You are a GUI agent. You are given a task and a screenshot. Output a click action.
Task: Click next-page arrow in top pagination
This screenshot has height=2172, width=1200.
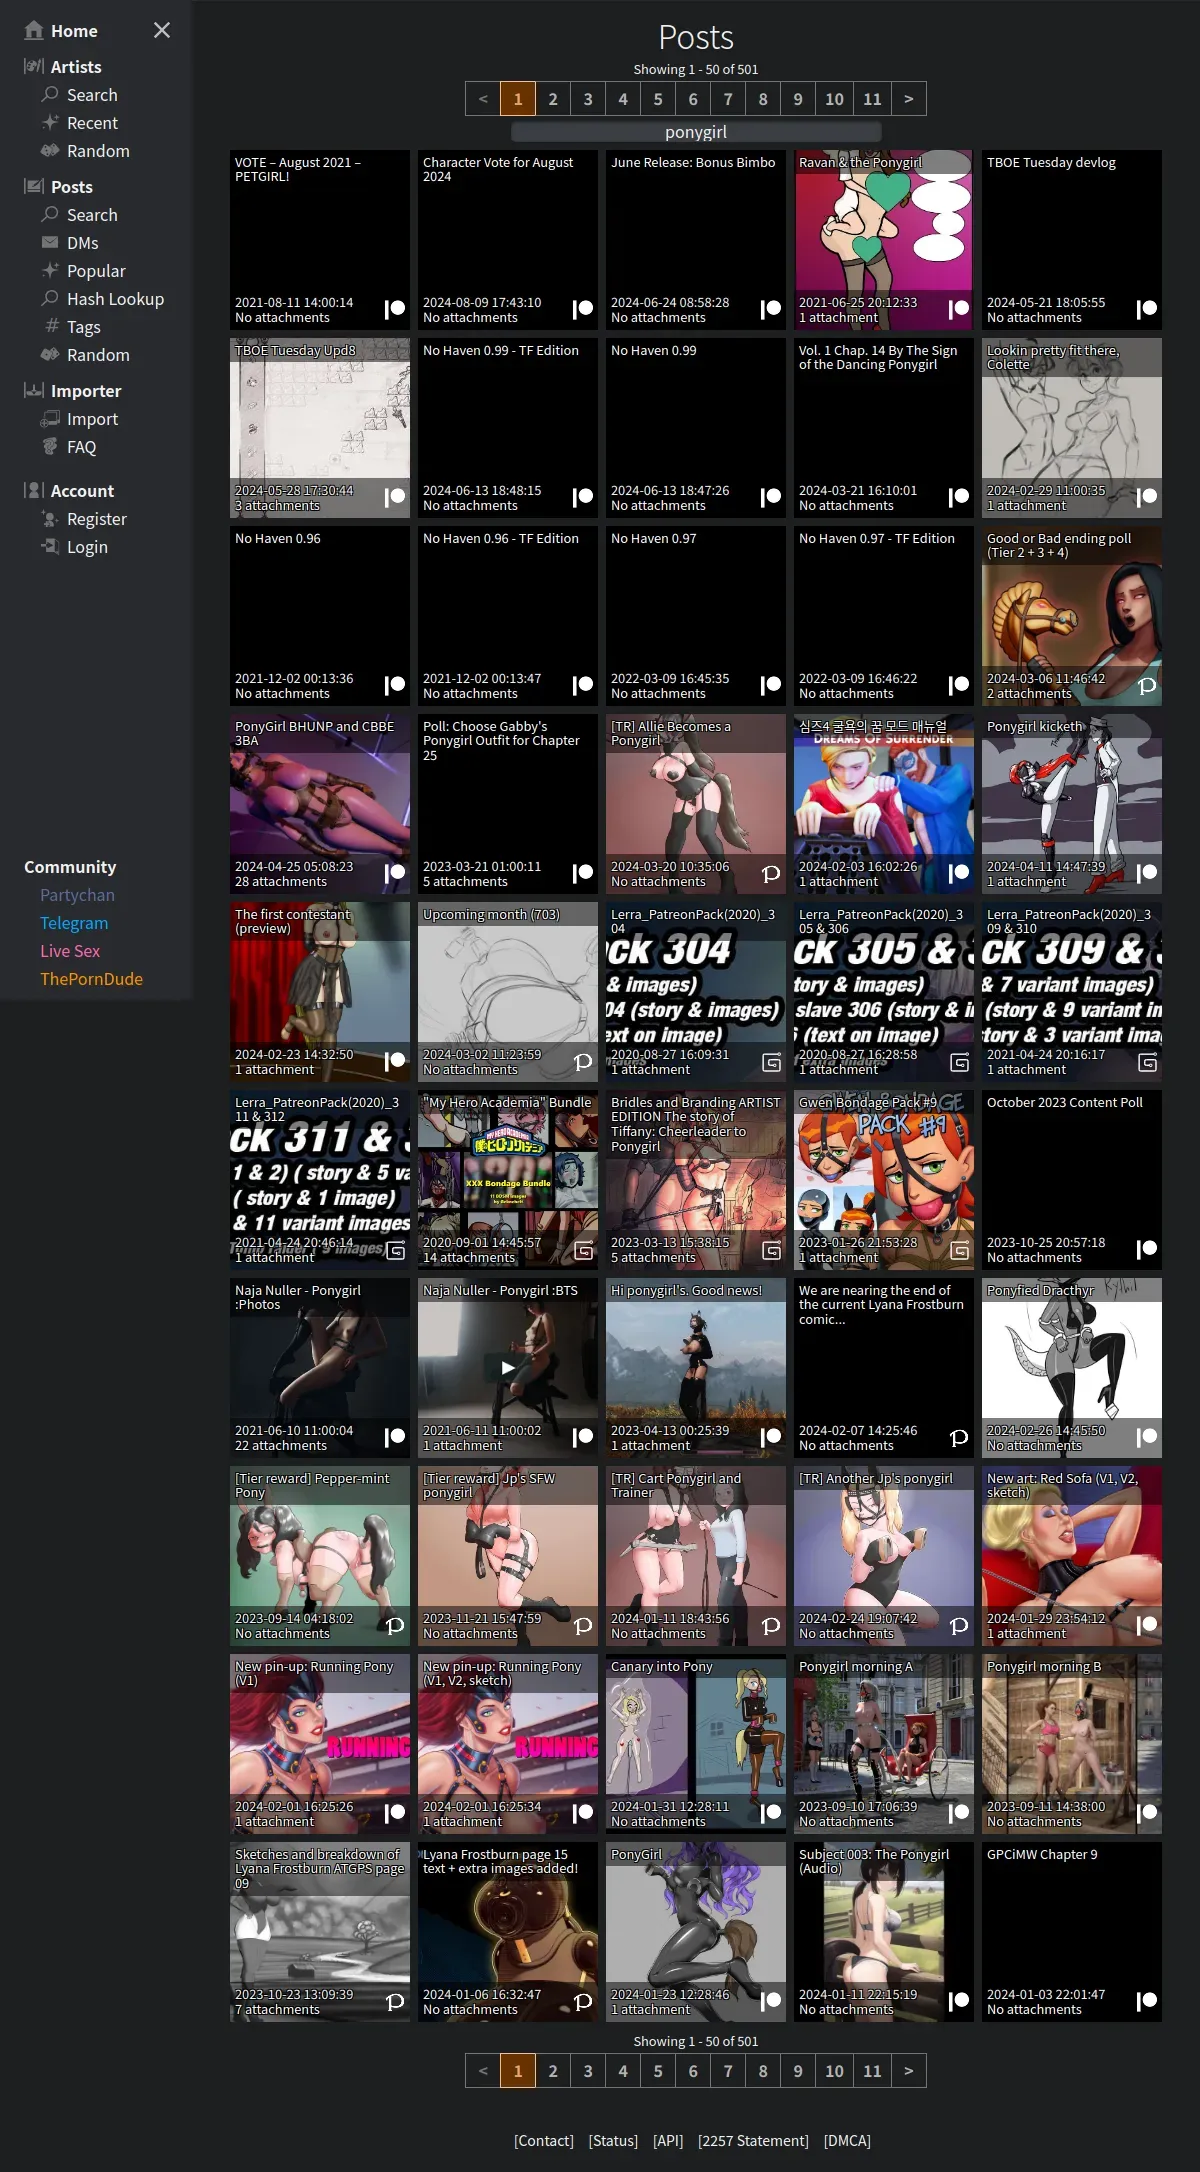click(908, 99)
